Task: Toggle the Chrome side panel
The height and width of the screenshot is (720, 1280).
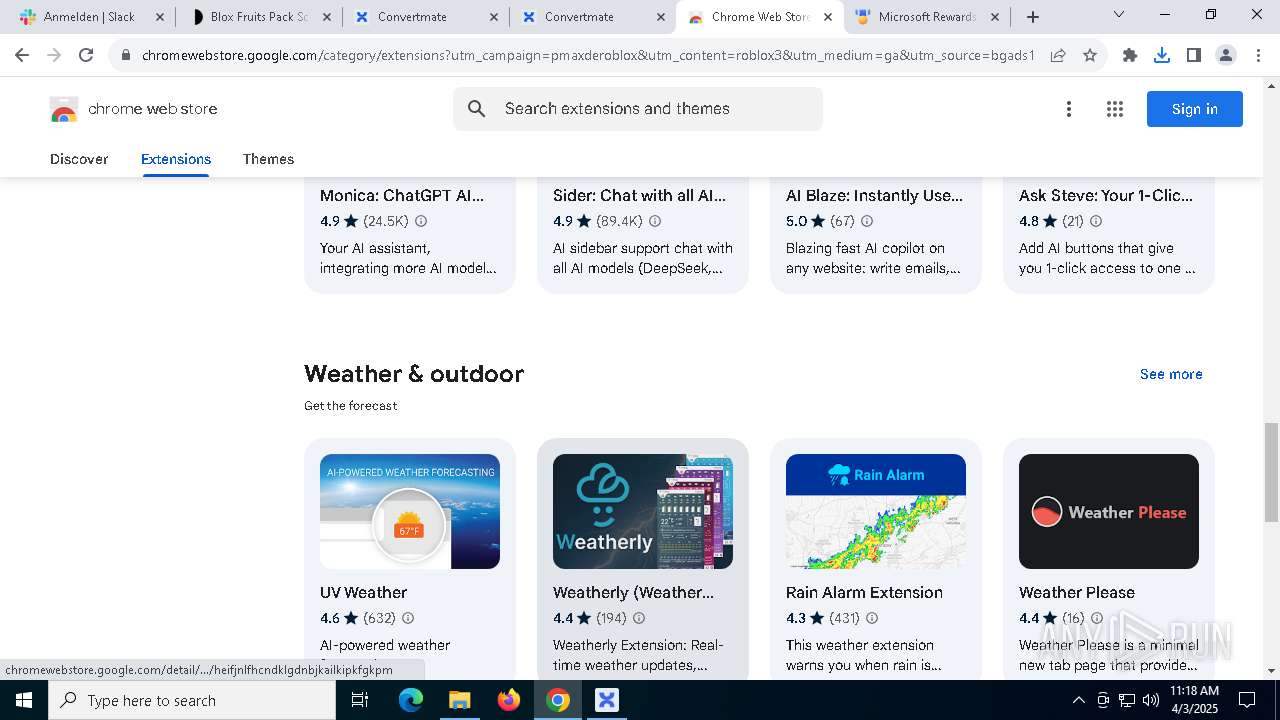Action: coord(1194,55)
